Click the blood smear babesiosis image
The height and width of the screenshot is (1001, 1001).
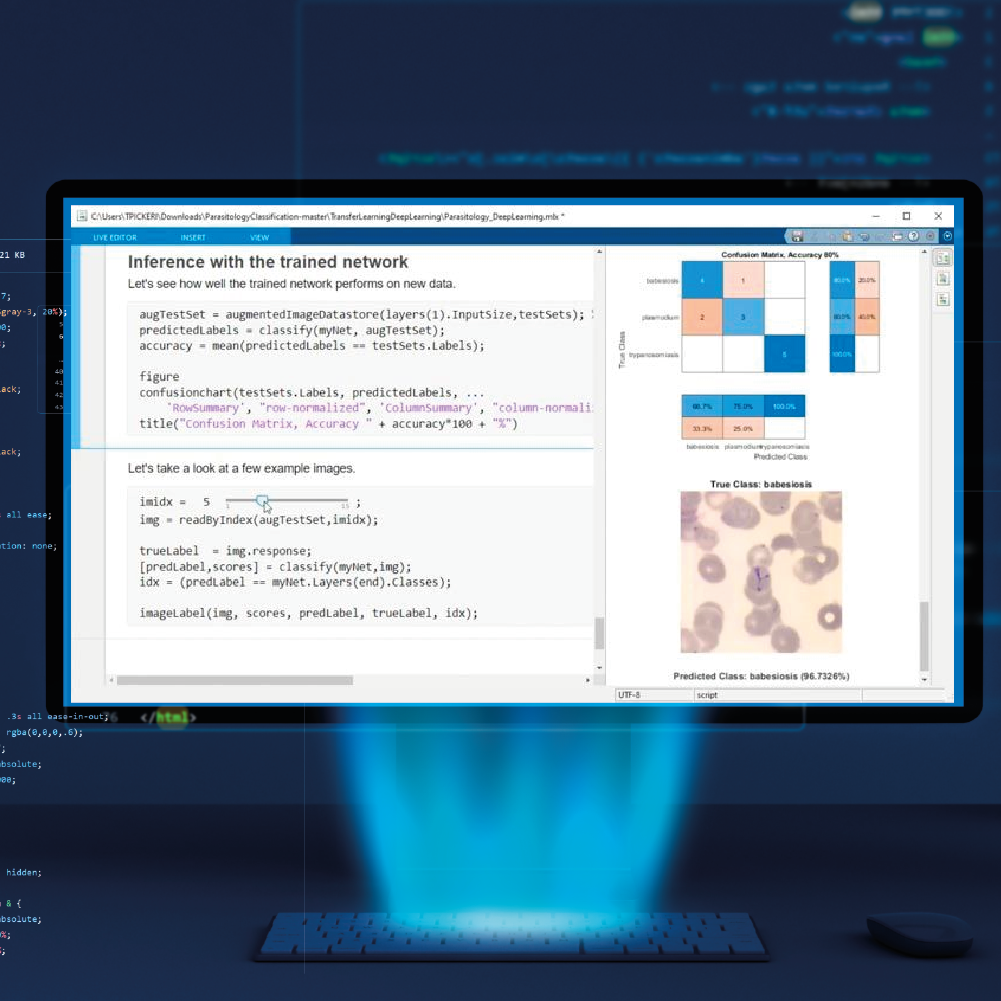(x=761, y=572)
